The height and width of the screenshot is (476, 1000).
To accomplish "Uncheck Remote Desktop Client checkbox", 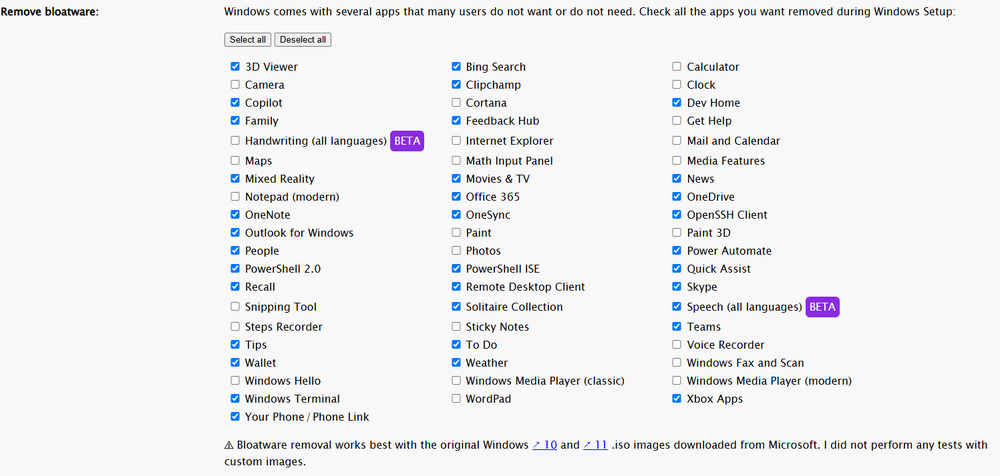I will tap(456, 286).
